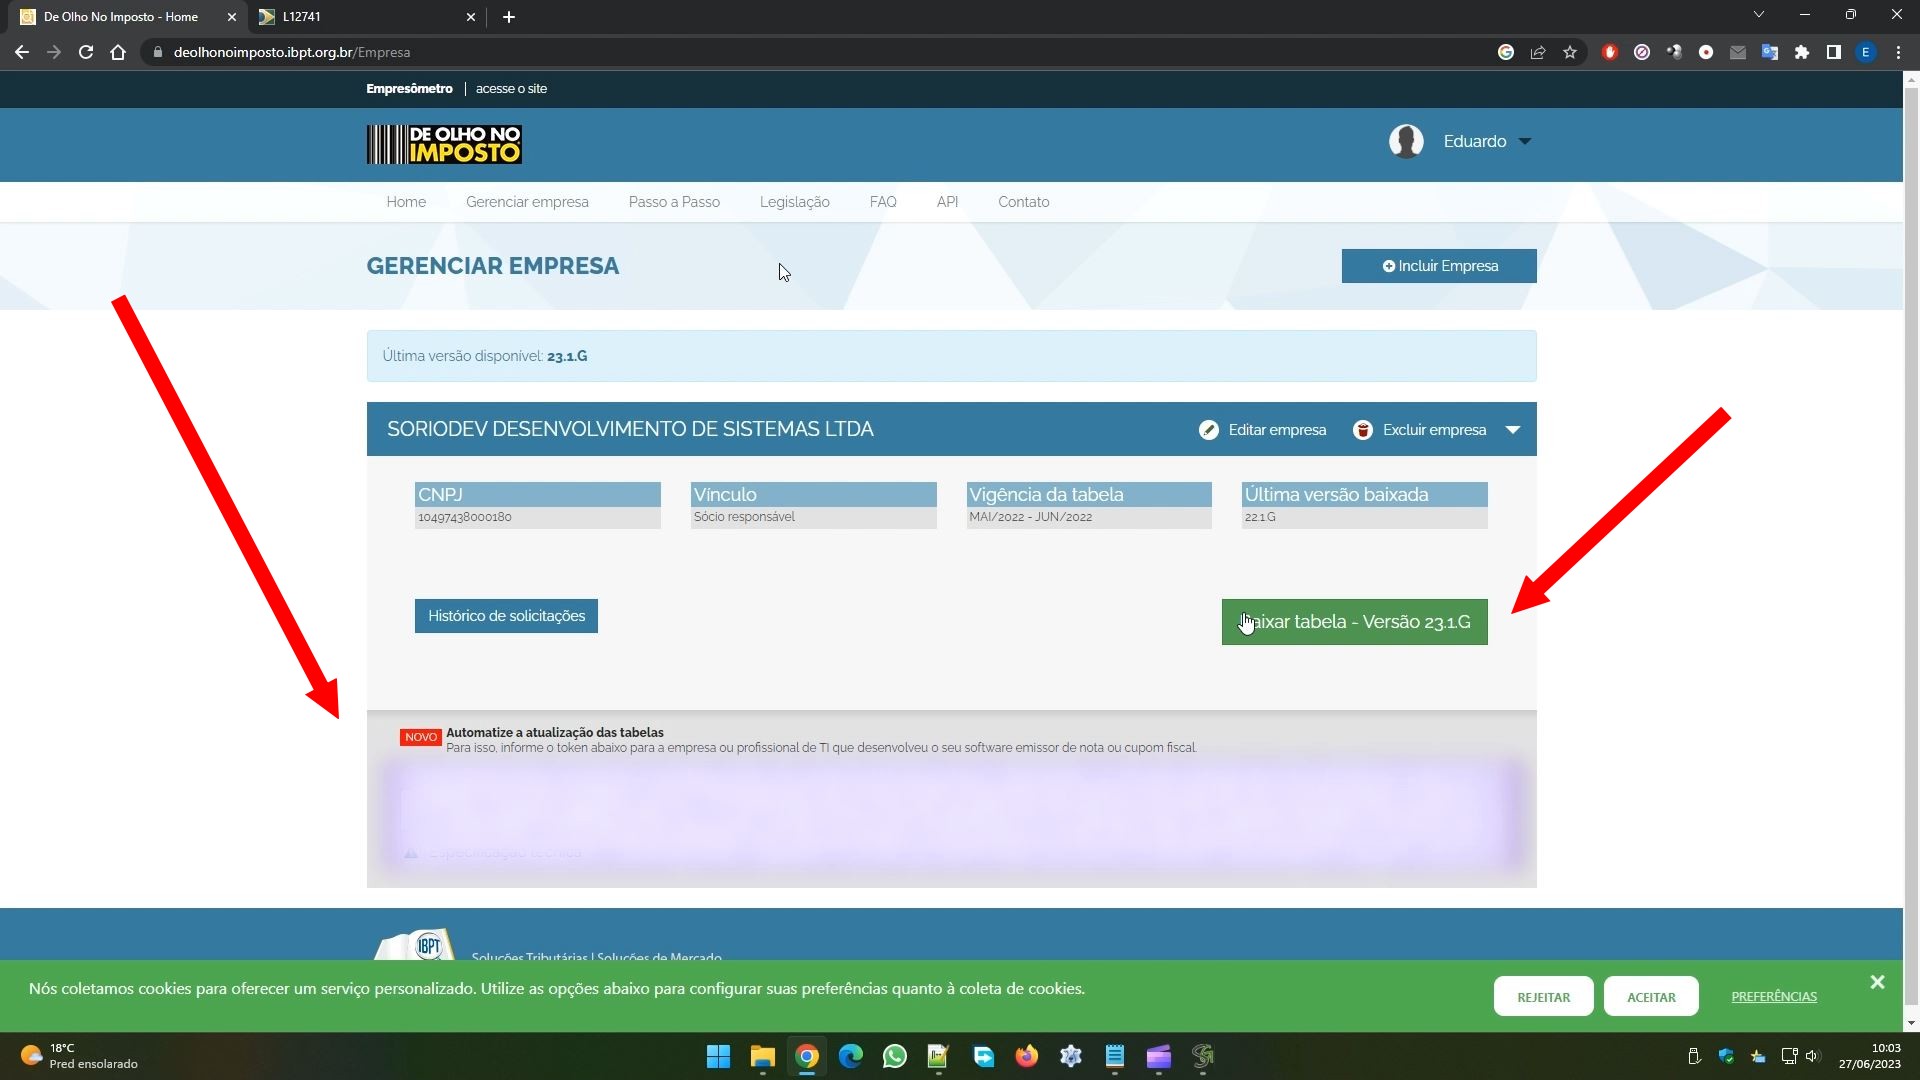The image size is (1920, 1080).
Task: Click vigência value MAI/2022 - JUN/2022
Action: point(1030,517)
